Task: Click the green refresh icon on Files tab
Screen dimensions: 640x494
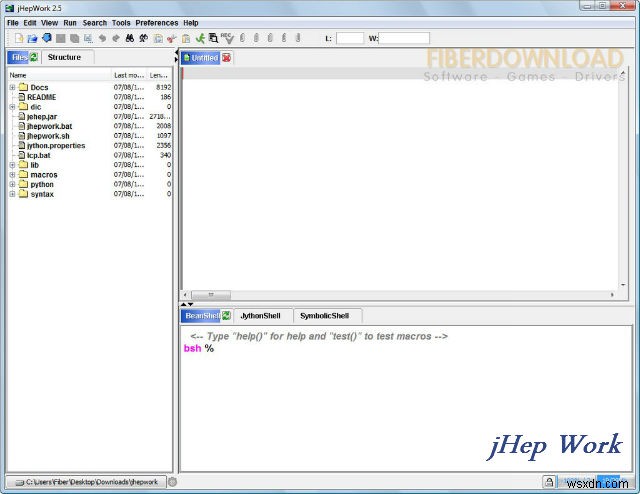Action: 34,57
